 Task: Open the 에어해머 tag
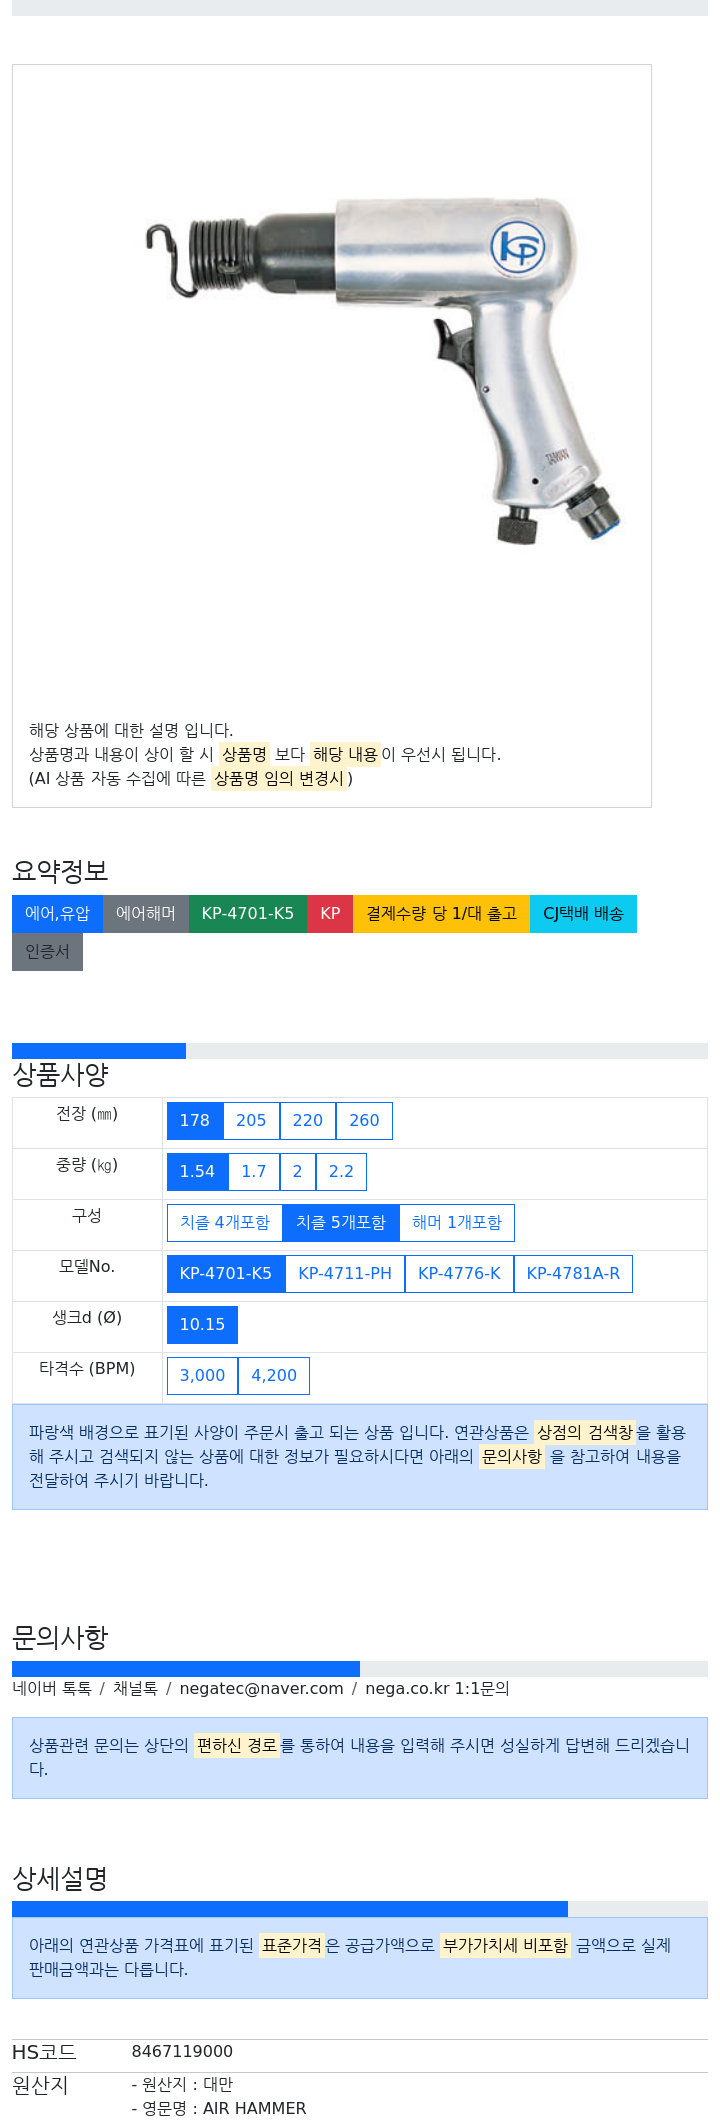146,914
